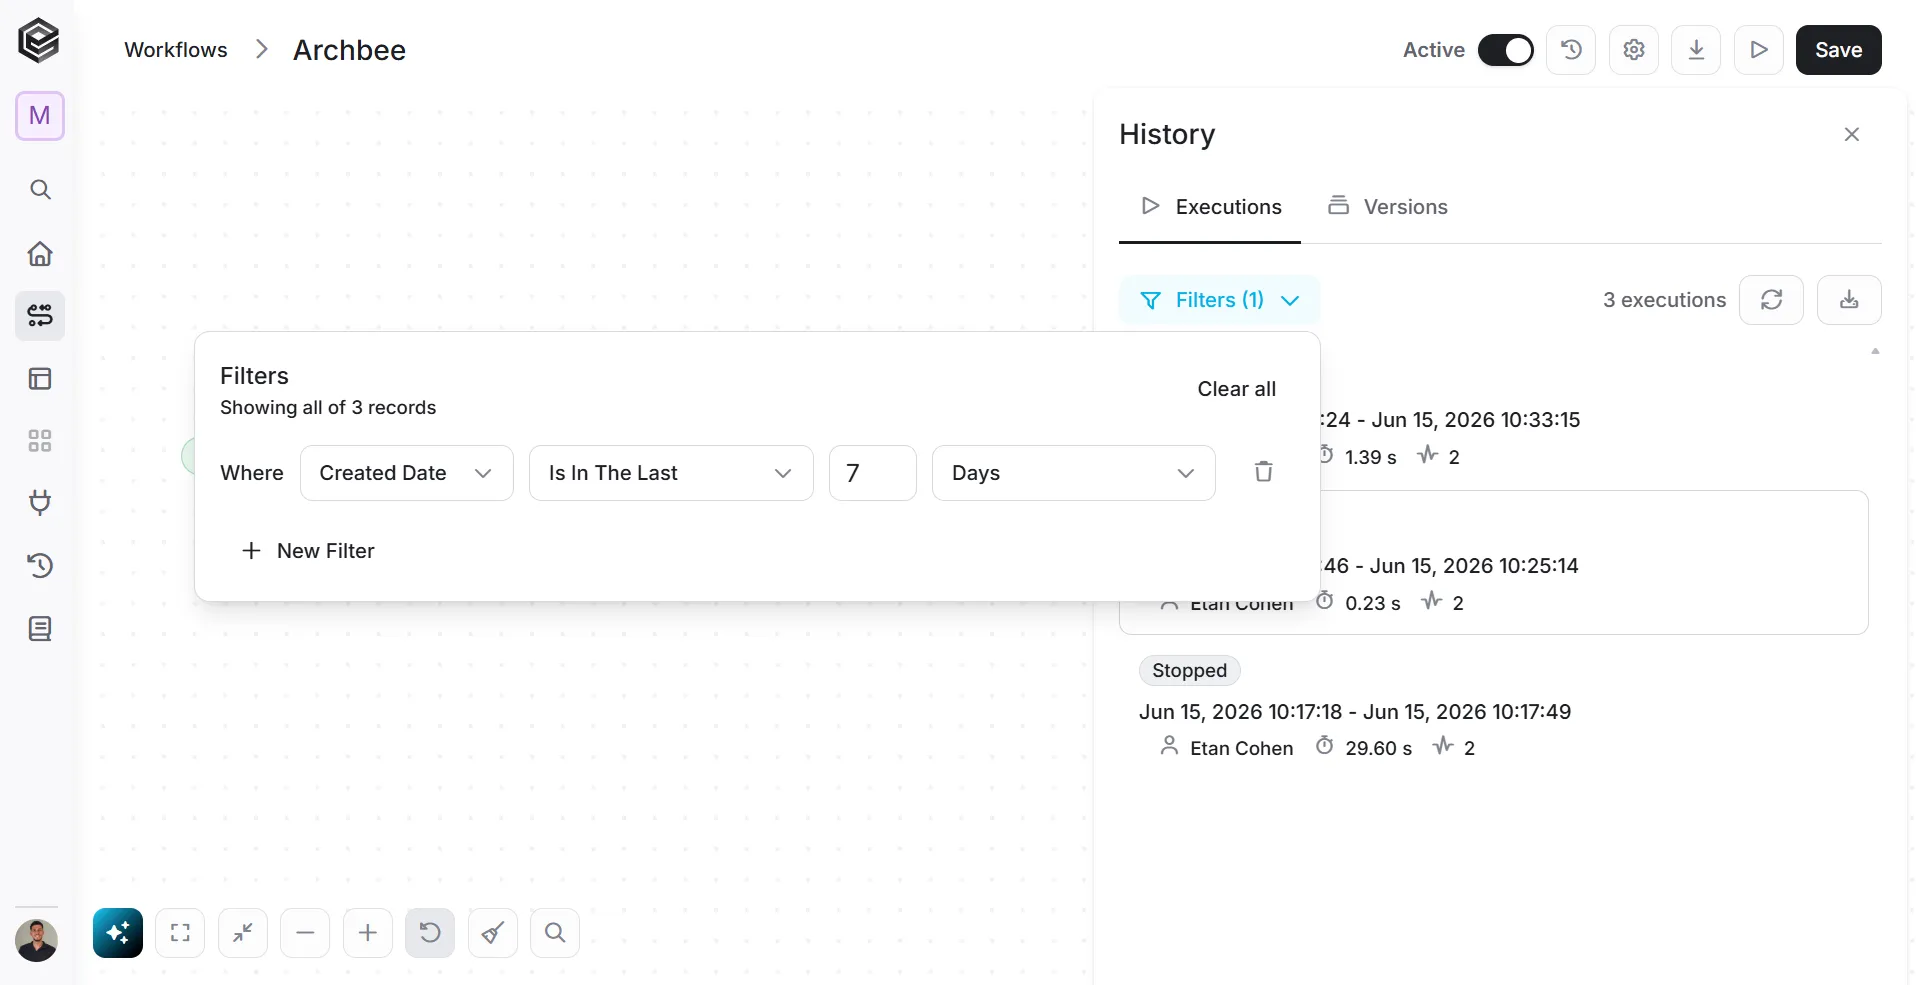
Task: Click the filter value field showing 7
Action: [873, 473]
